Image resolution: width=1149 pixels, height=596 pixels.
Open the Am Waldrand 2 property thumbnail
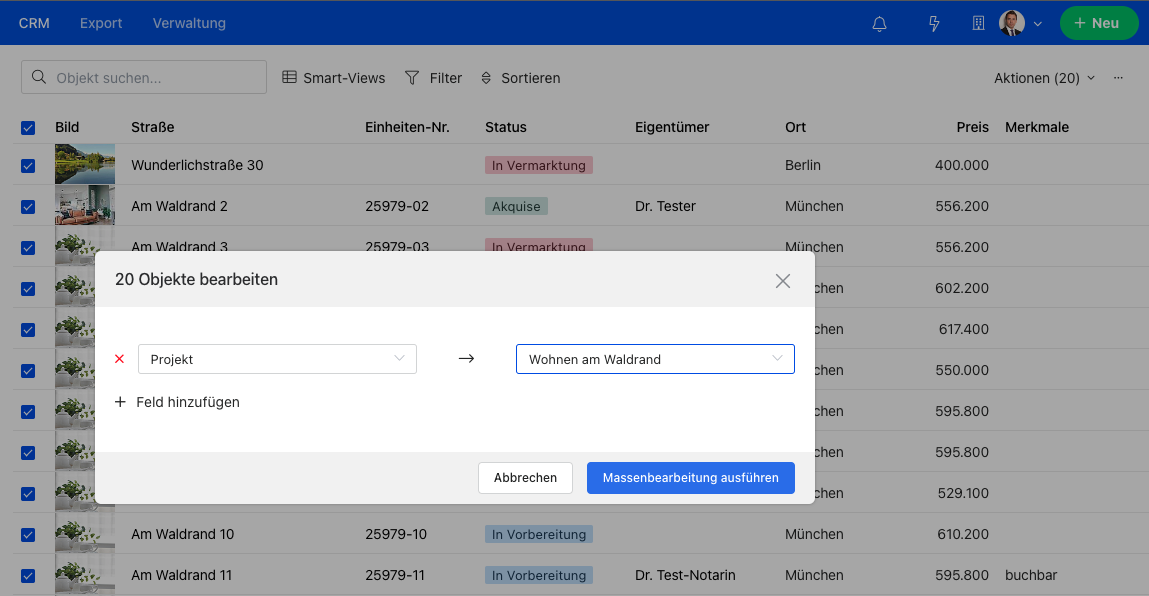(x=85, y=206)
